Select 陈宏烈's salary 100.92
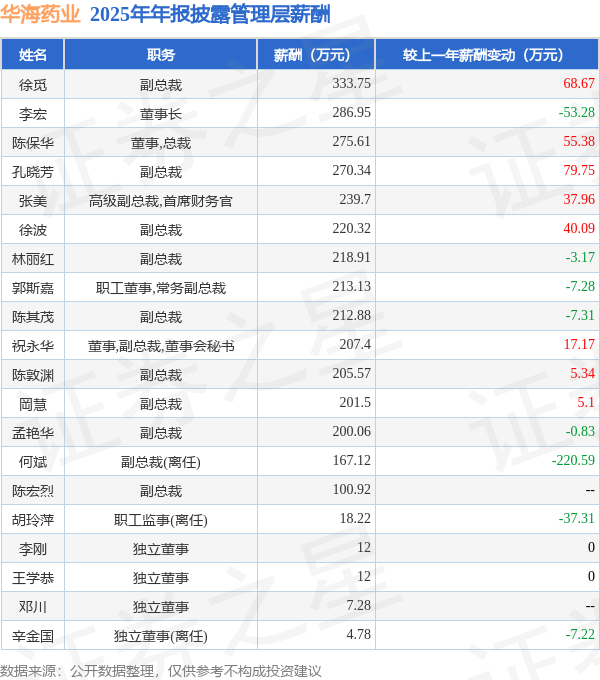 352,490
